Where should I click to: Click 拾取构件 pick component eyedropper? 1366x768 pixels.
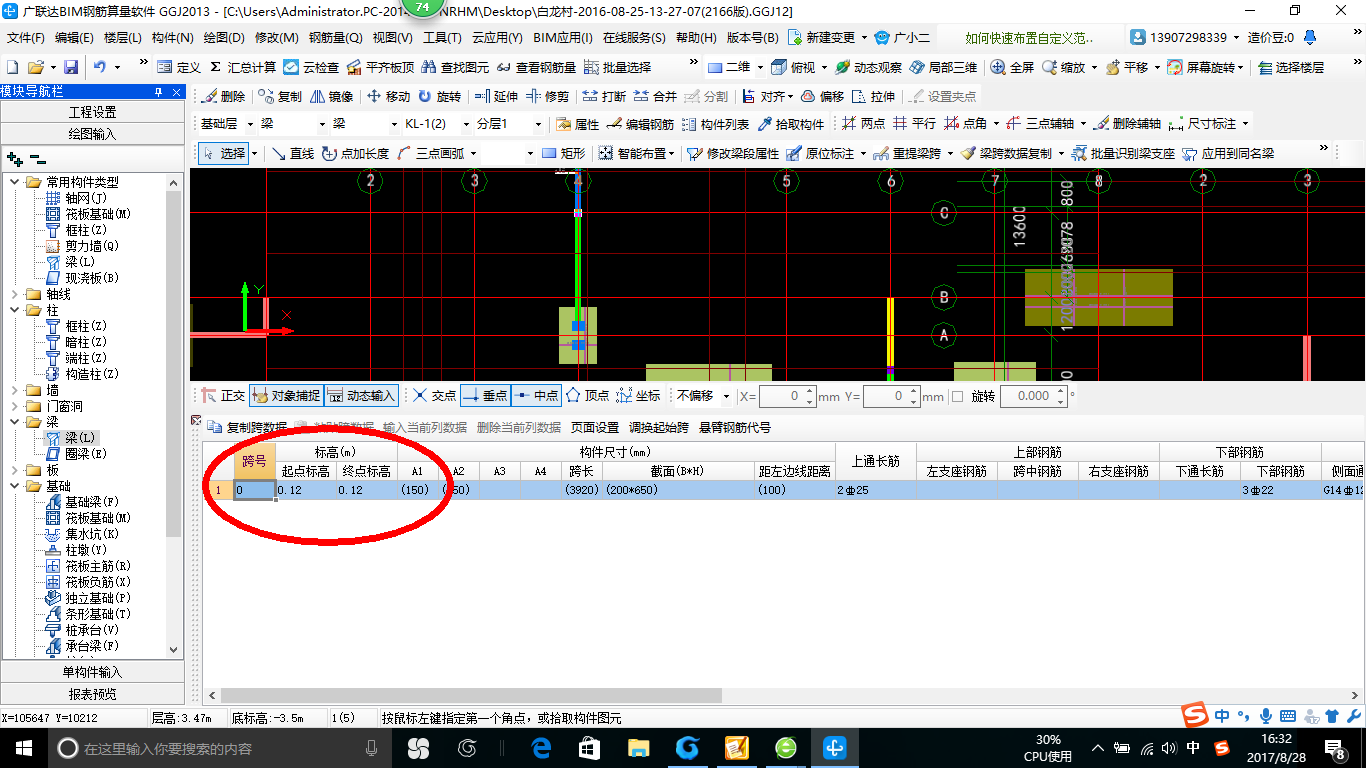coord(791,124)
